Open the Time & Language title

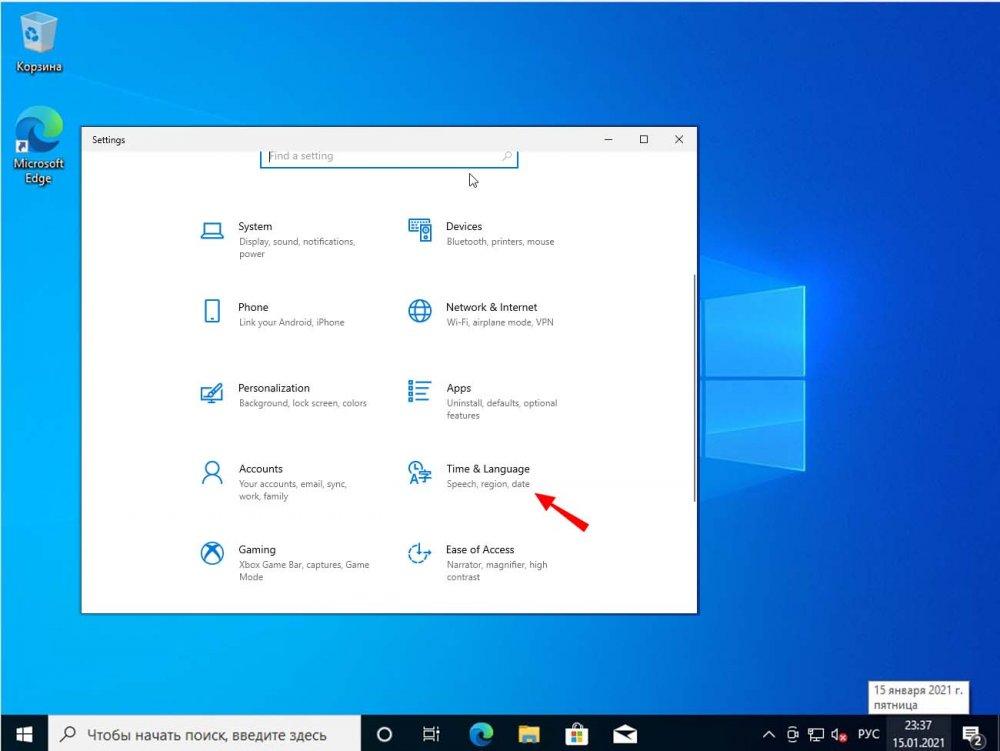(x=488, y=469)
